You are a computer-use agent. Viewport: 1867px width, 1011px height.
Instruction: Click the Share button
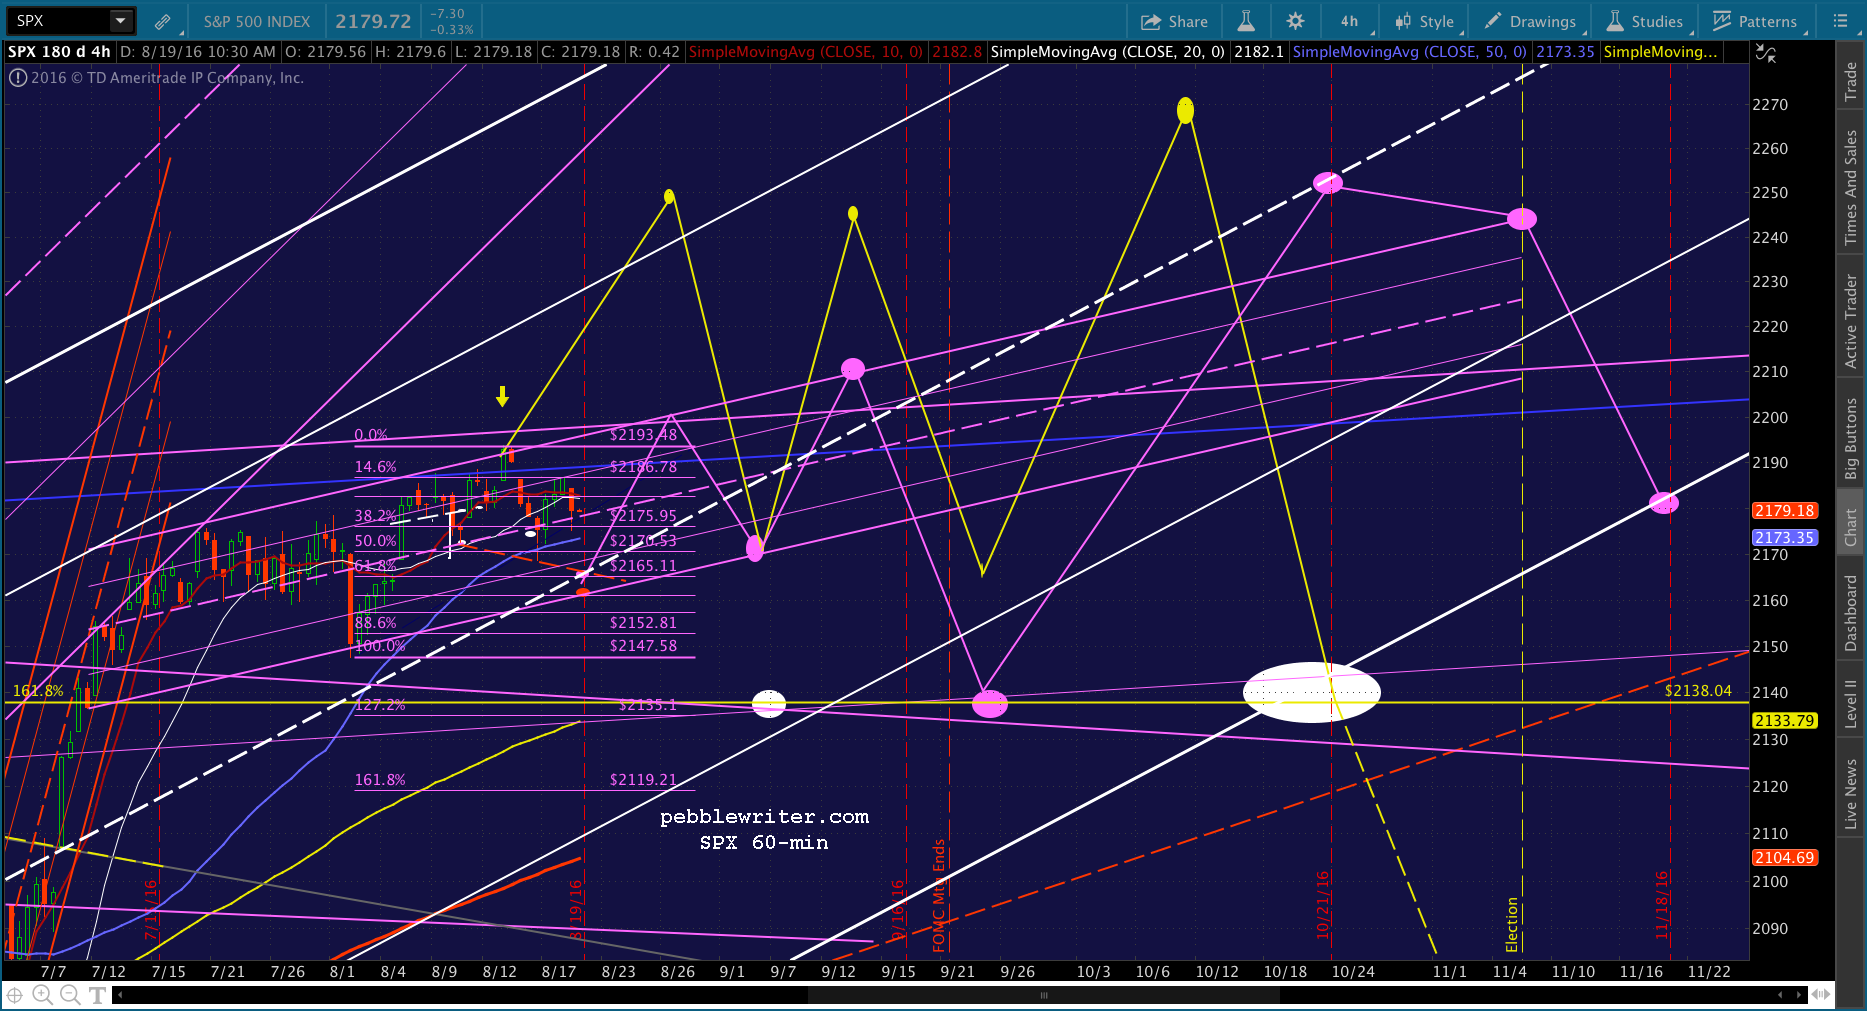(x=1175, y=21)
